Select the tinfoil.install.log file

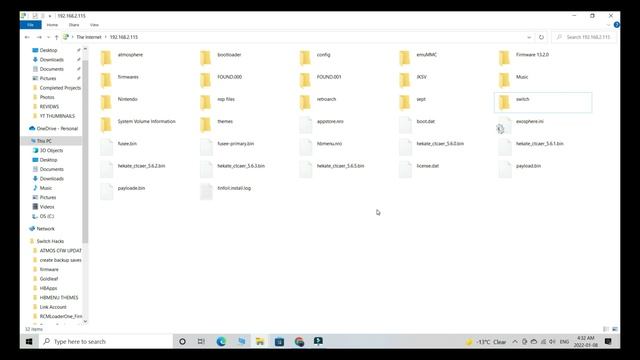pos(234,188)
